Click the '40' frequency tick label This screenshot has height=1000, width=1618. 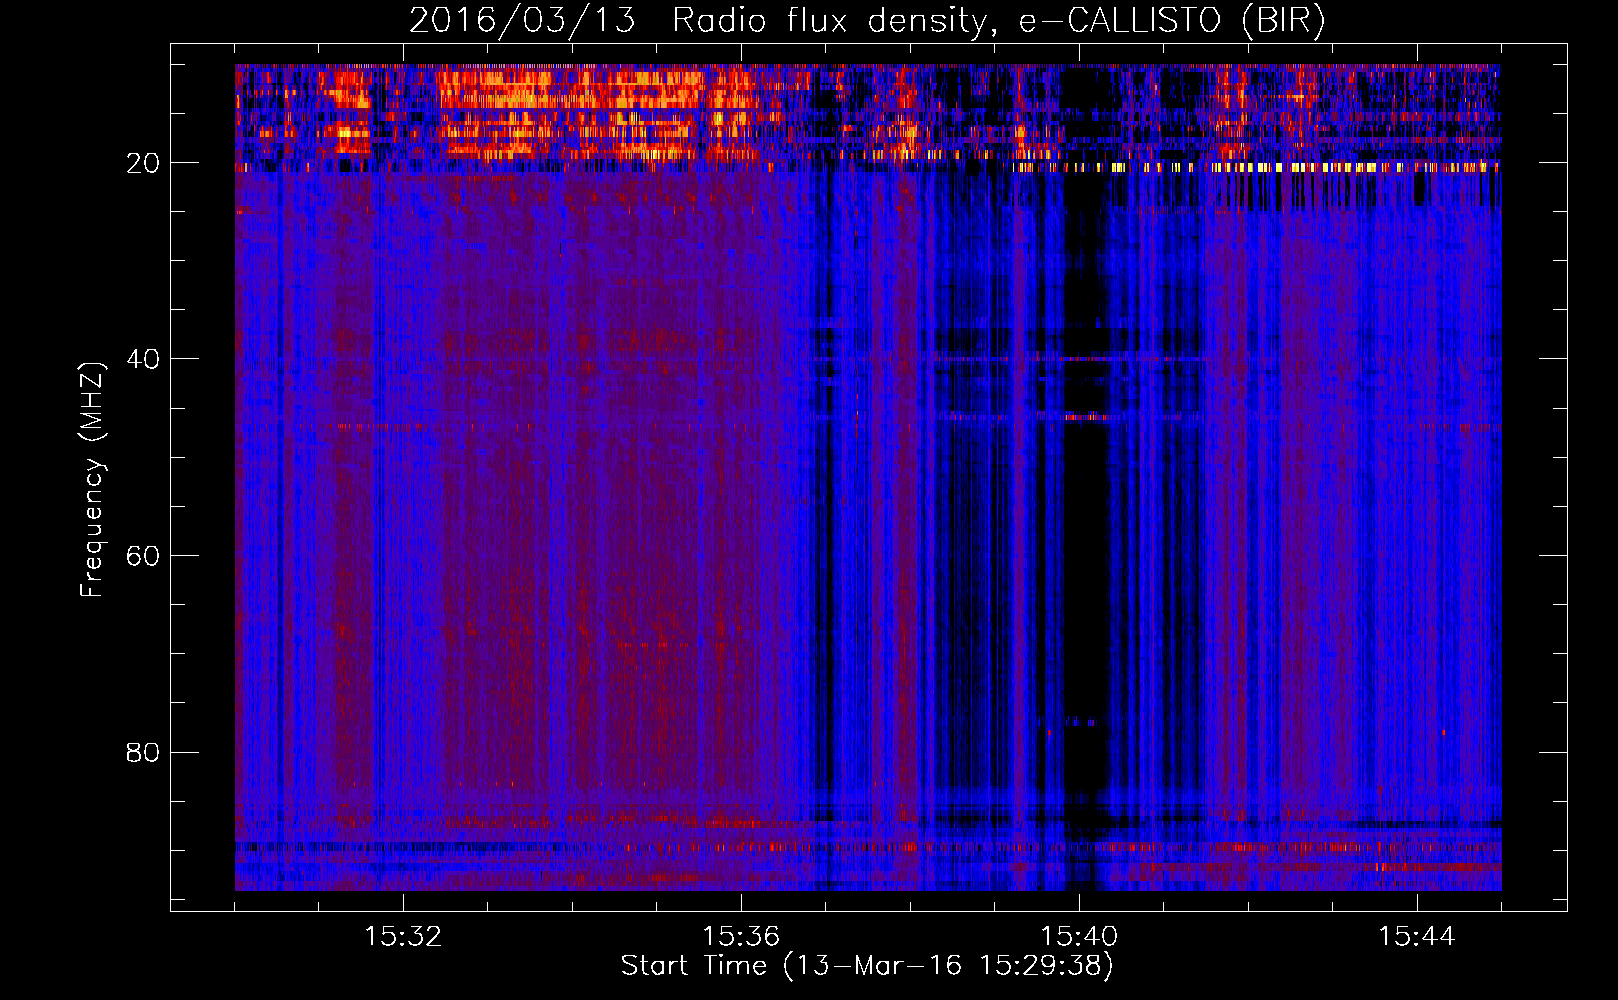coord(144,359)
